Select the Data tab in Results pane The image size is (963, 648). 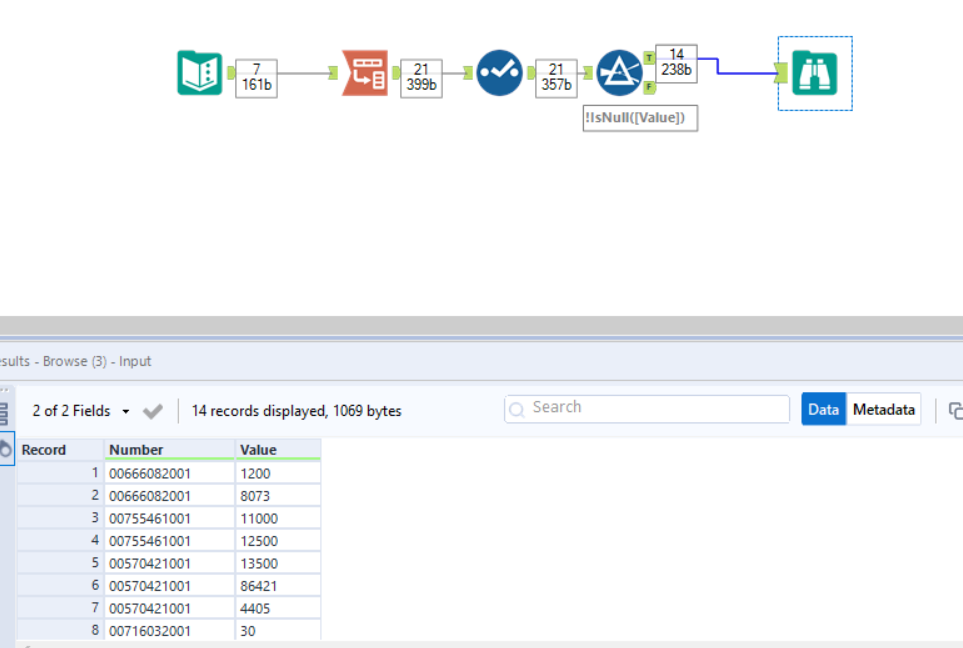(x=823, y=409)
